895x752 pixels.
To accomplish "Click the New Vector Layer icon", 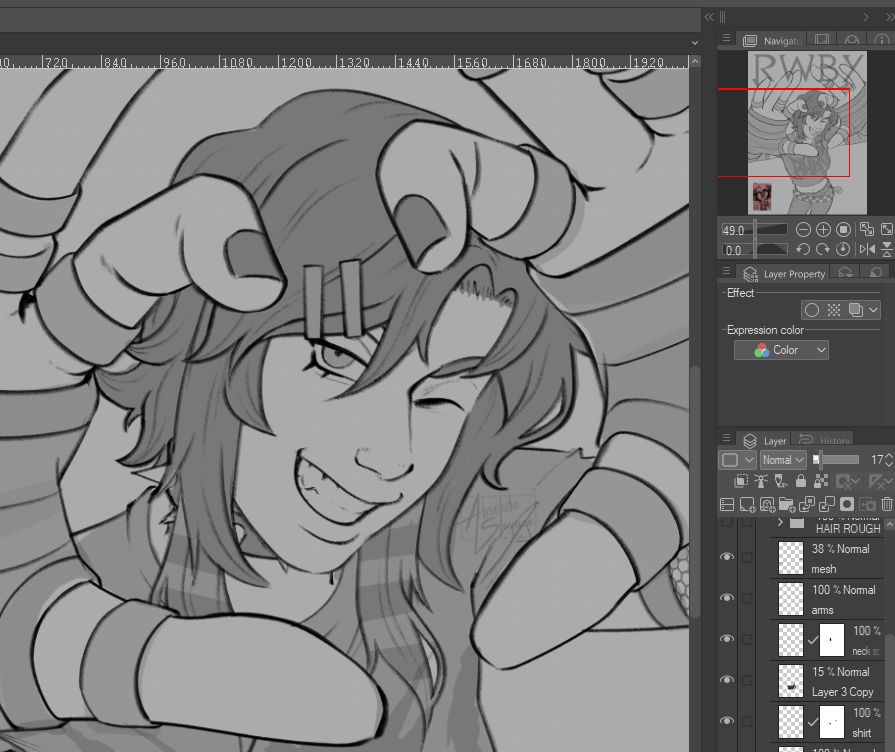I will click(x=767, y=504).
